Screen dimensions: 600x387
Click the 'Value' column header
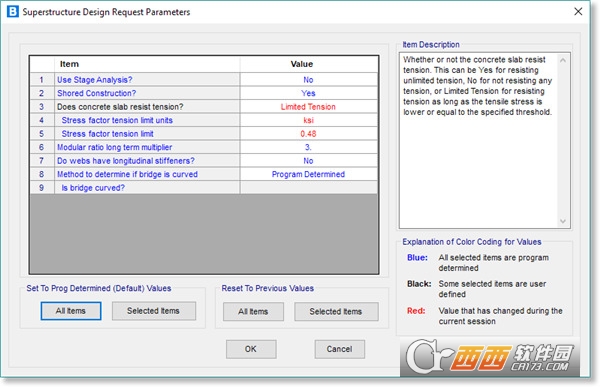[x=309, y=64]
